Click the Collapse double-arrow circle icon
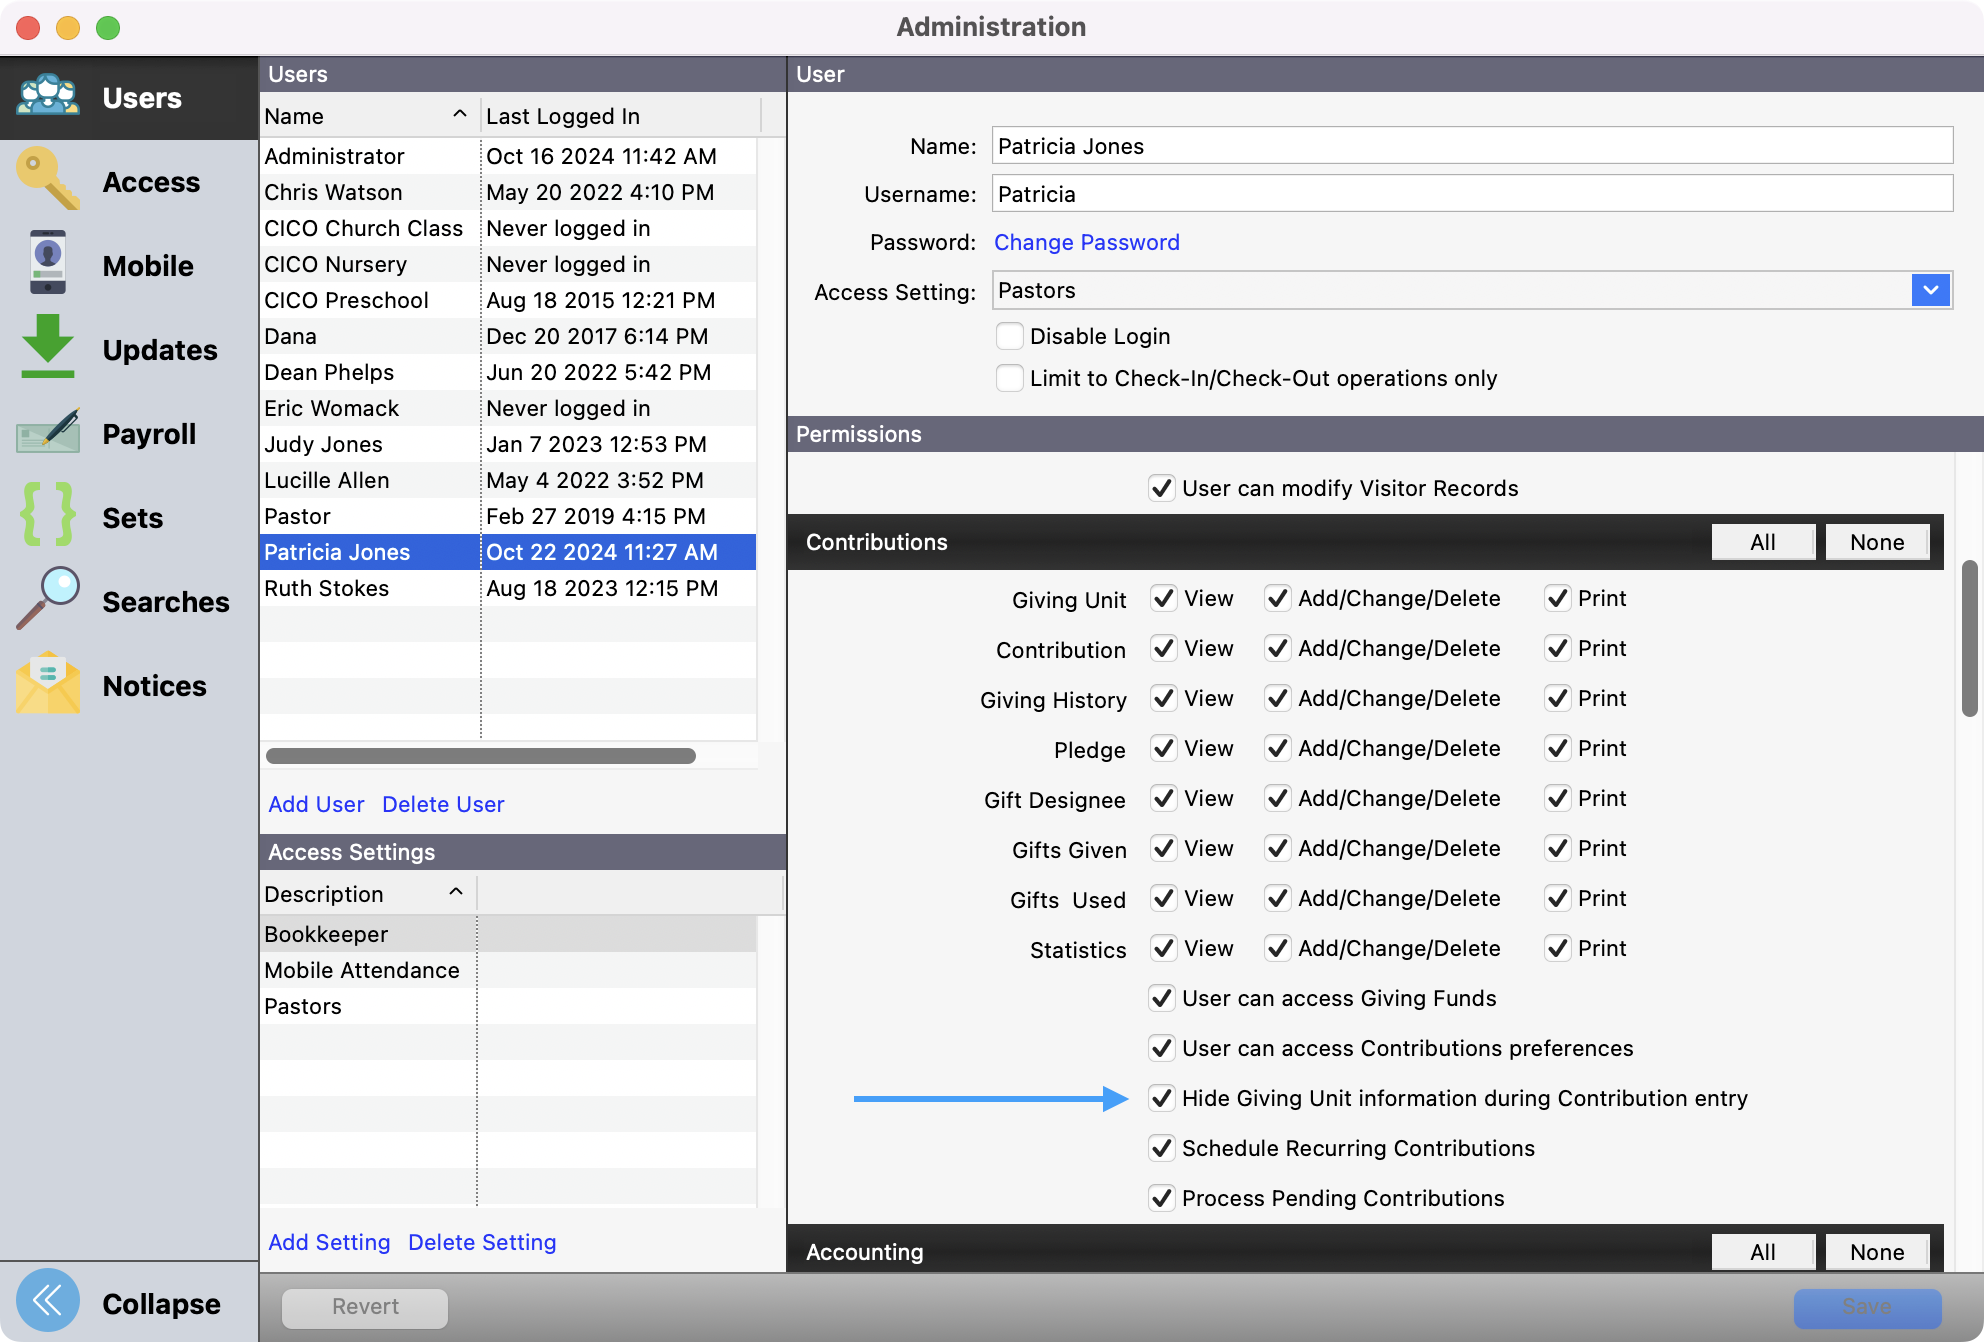1984x1342 pixels. click(x=47, y=1300)
